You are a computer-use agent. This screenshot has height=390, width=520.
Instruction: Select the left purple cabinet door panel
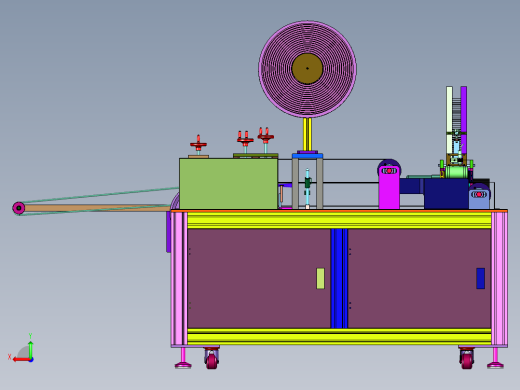(259, 278)
